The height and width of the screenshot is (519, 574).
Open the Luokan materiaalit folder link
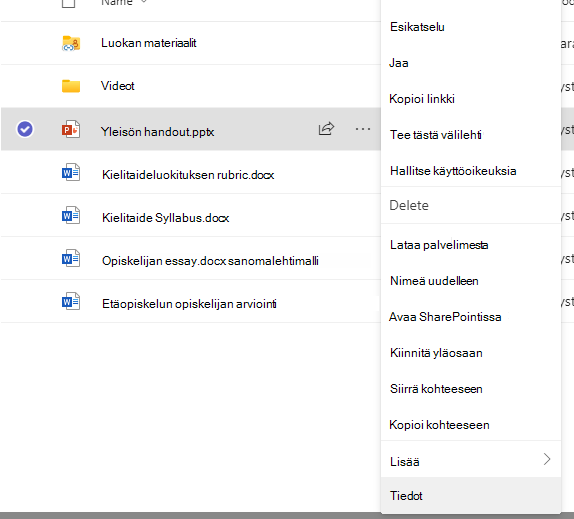coord(149,43)
